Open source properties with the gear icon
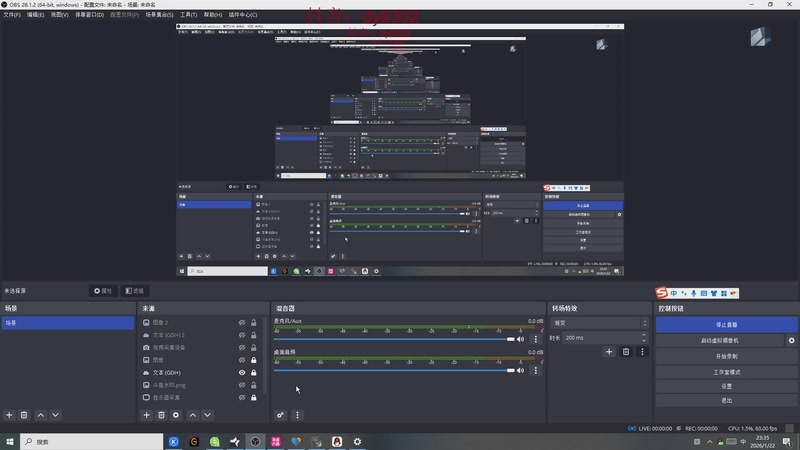This screenshot has width=800, height=450. [x=176, y=415]
